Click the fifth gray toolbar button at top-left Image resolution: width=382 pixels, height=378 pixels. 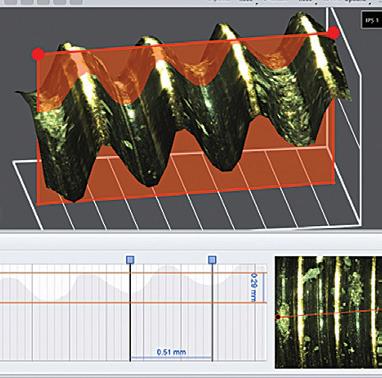click(x=75, y=2)
